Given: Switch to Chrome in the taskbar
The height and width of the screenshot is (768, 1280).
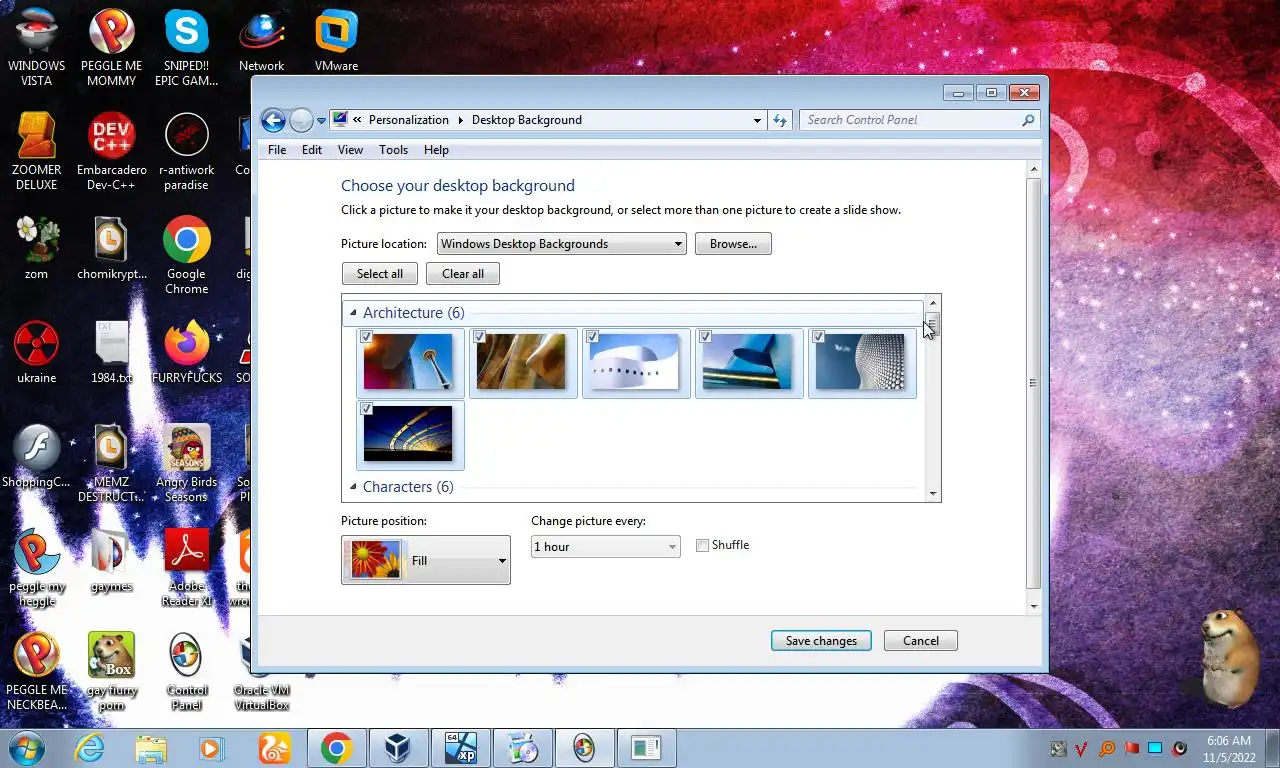Looking at the screenshot, I should coord(336,748).
